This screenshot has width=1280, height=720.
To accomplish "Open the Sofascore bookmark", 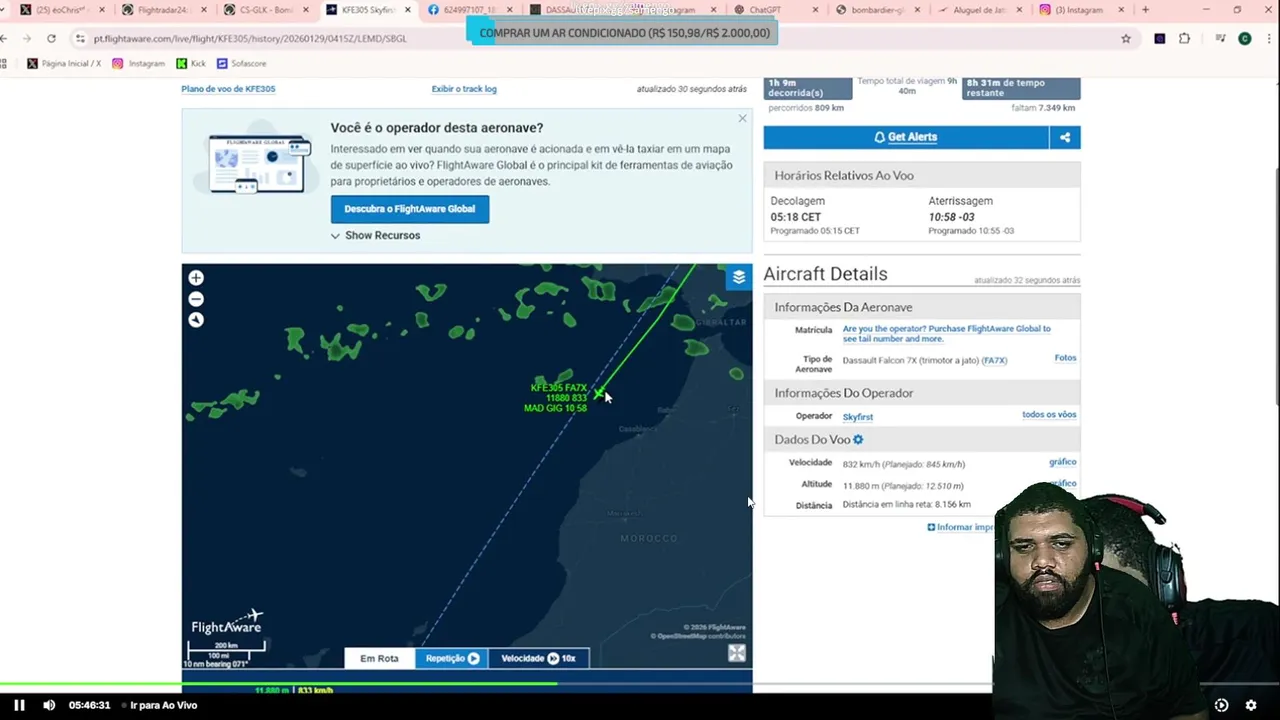I will tap(241, 63).
